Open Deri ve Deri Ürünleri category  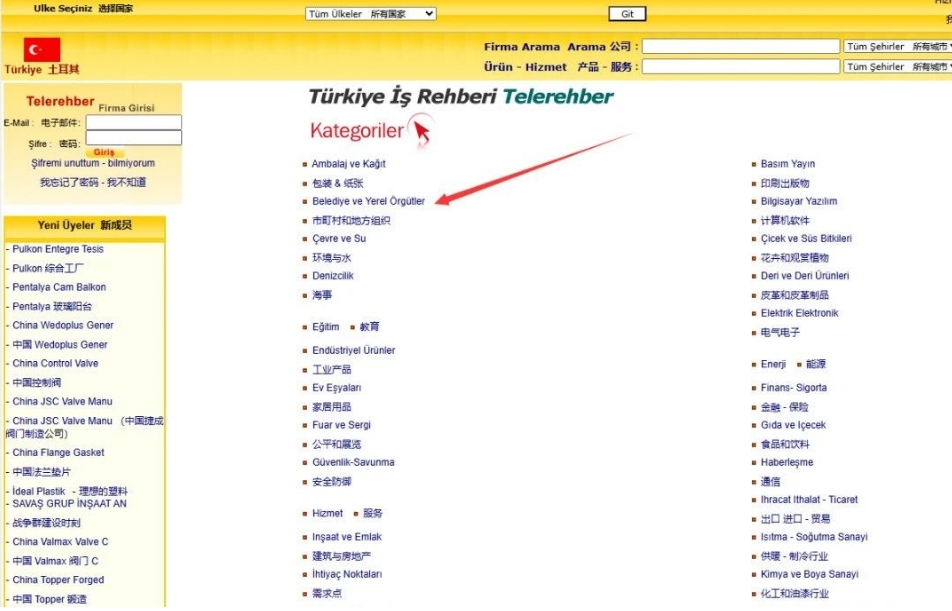click(805, 276)
